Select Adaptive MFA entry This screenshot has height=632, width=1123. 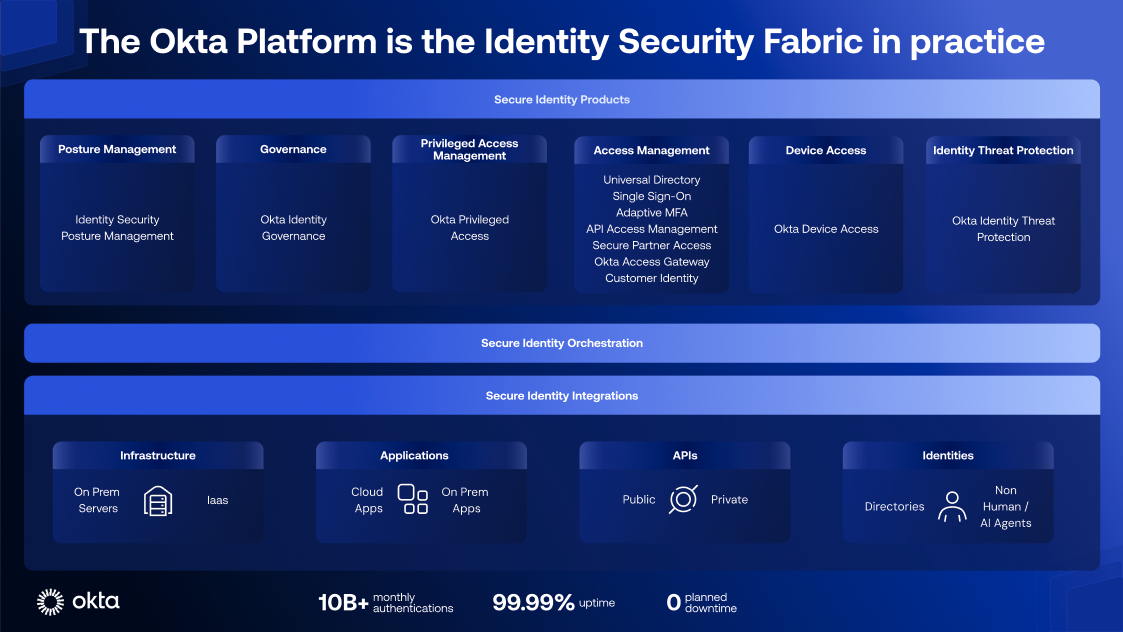click(x=651, y=213)
